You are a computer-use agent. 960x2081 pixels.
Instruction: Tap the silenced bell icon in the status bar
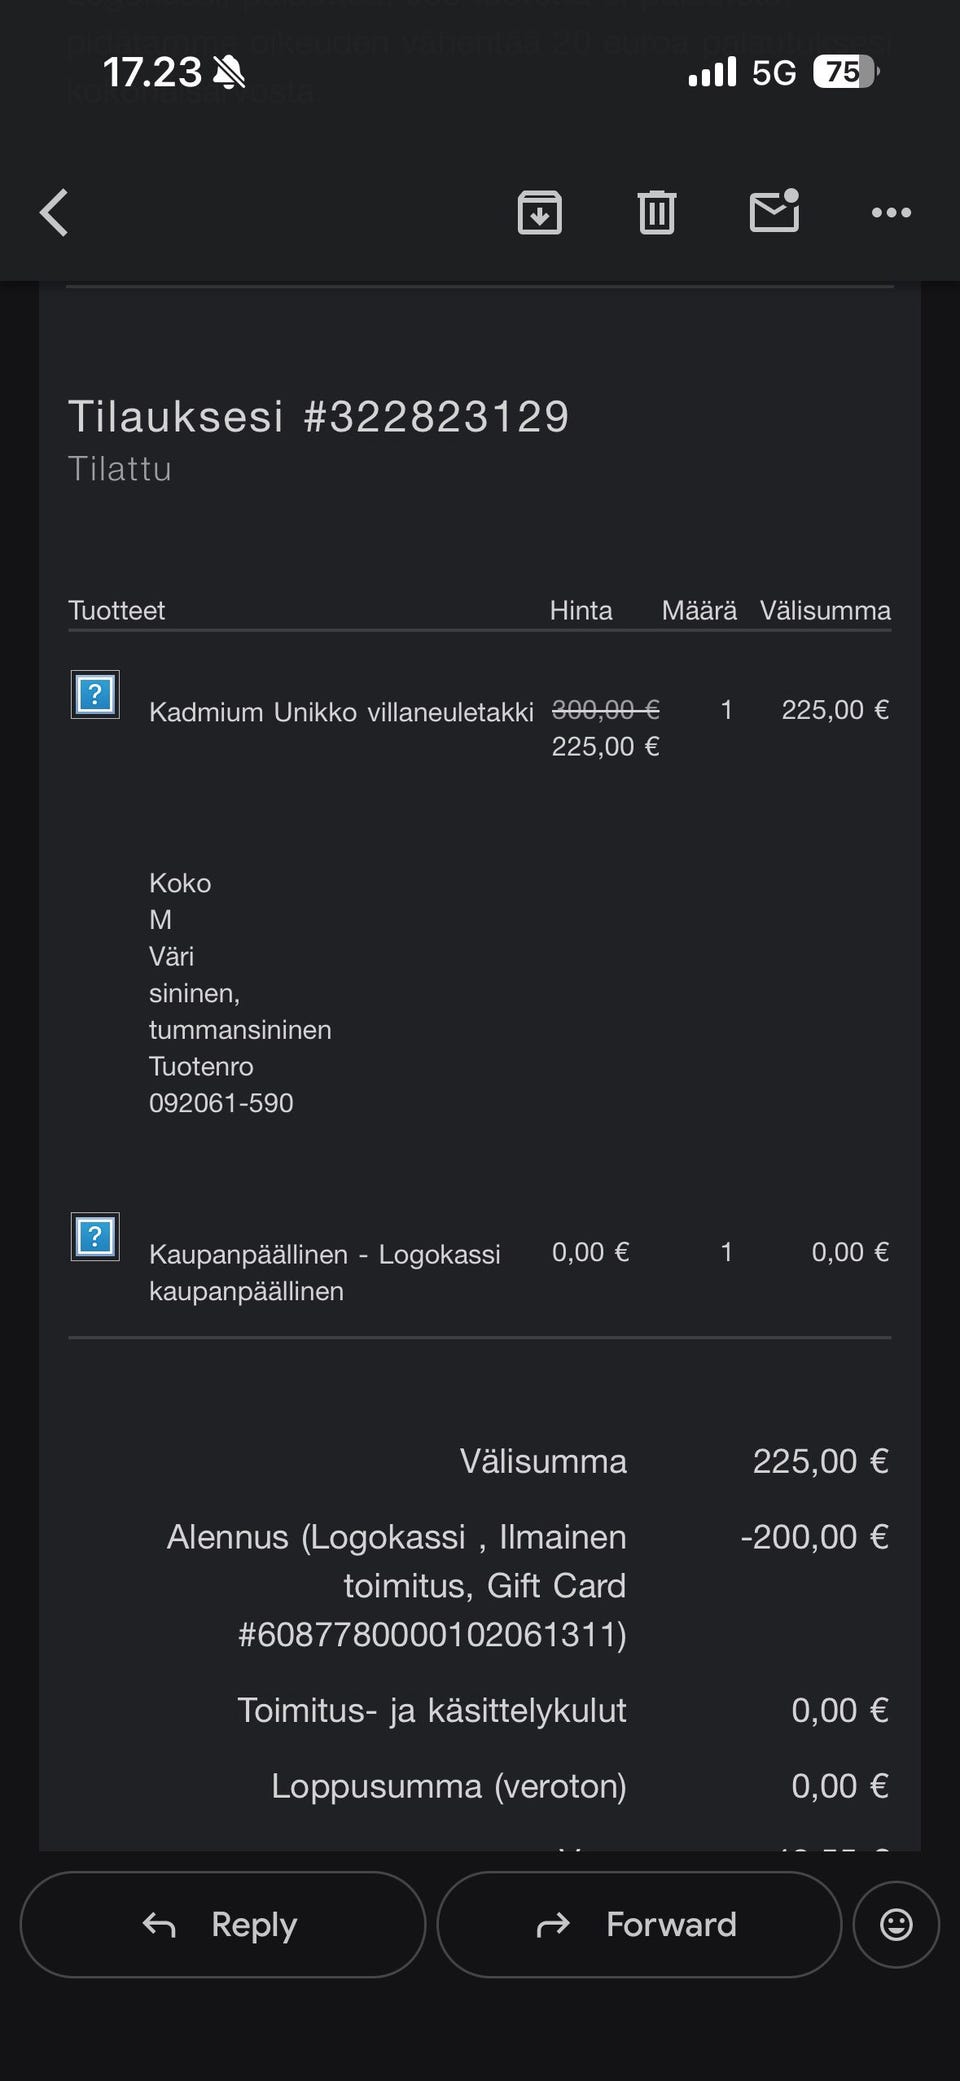[x=230, y=72]
